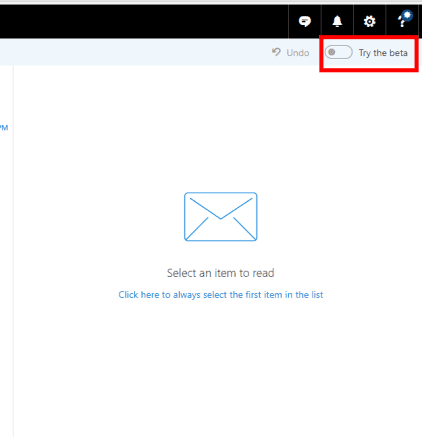Screen dimensions: 423x438
Task: Click the "Try the beta" label text
Action: click(x=383, y=53)
